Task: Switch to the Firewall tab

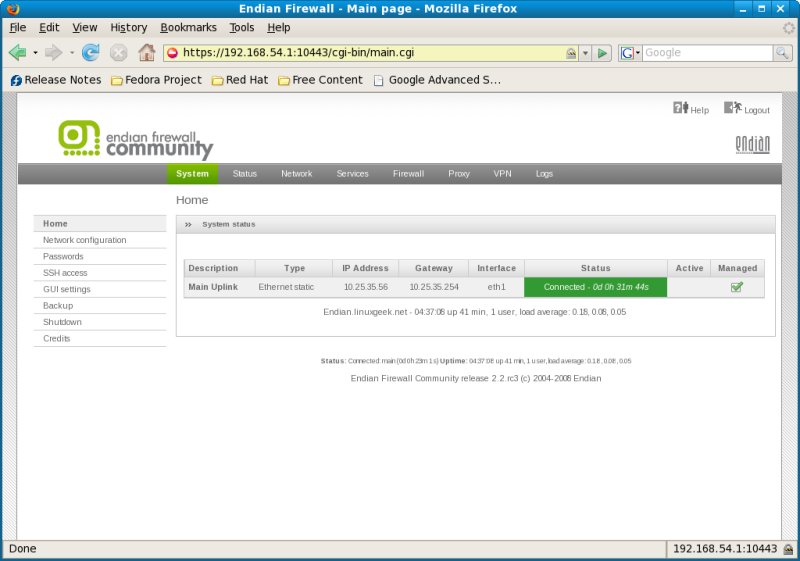Action: [408, 174]
